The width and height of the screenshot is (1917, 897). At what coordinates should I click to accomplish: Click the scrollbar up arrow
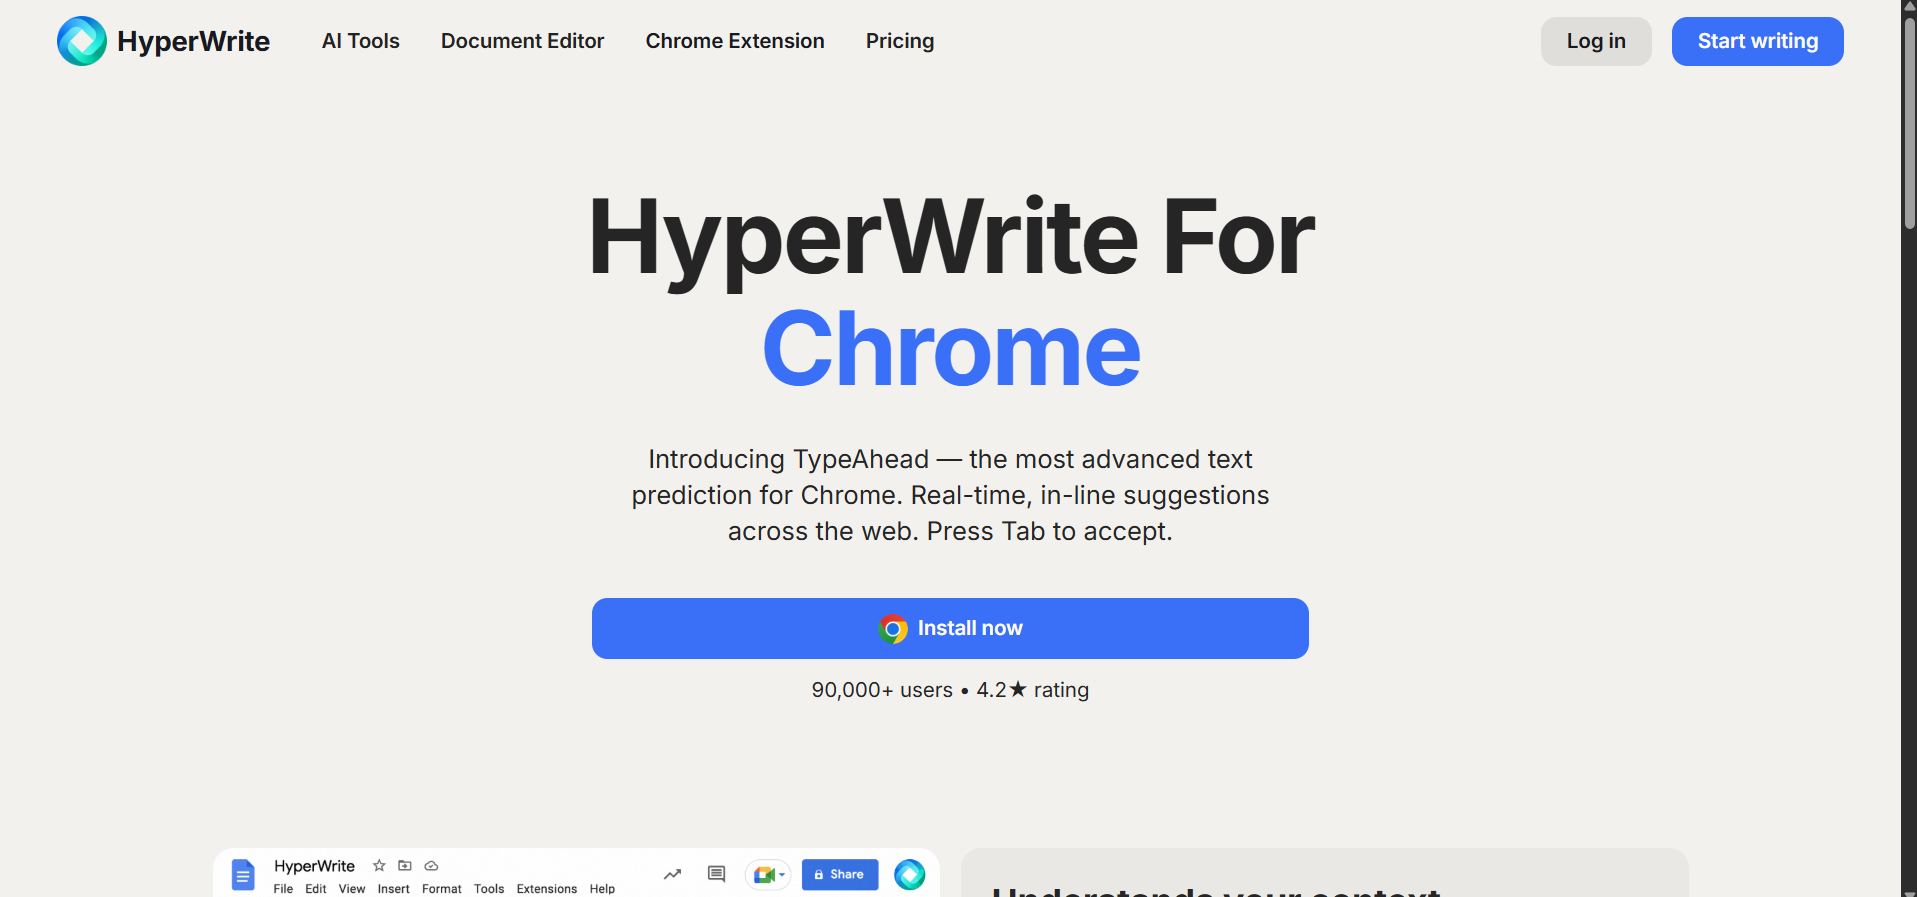(1909, 7)
